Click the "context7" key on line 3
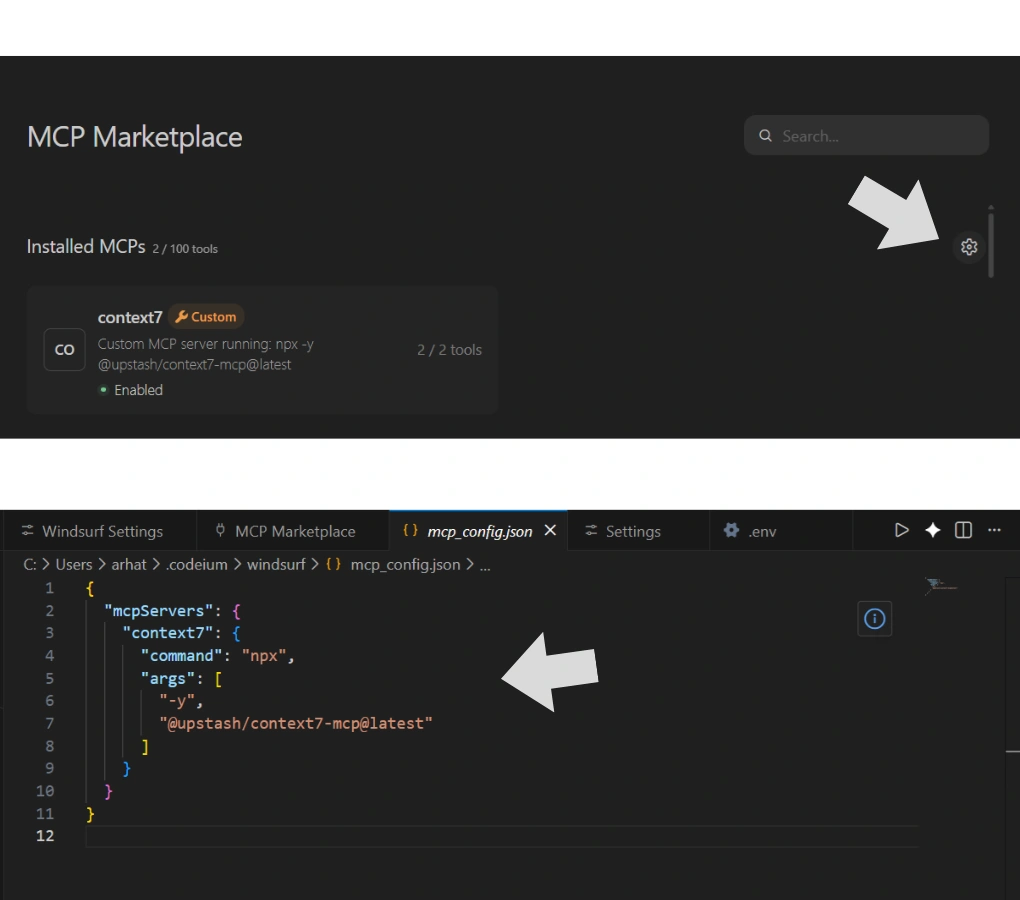This screenshot has width=1020, height=900. pos(167,633)
